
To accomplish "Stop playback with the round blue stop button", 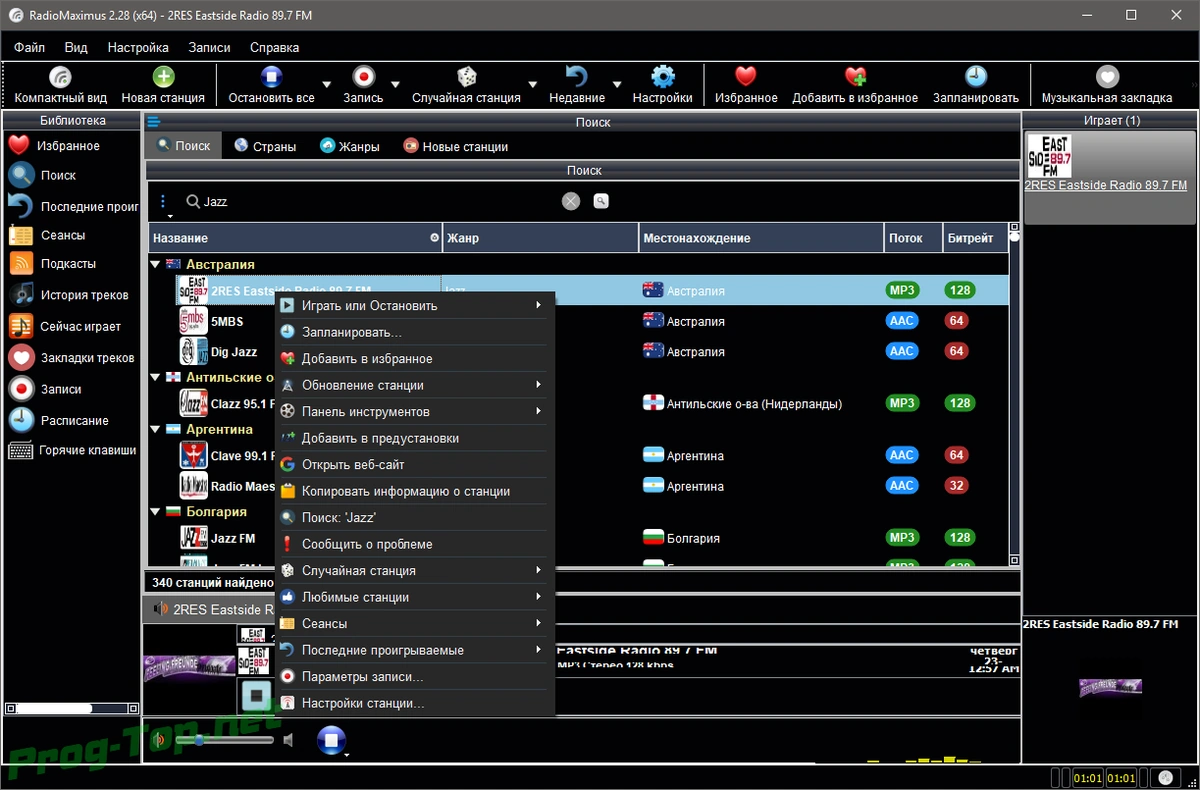I will 331,740.
